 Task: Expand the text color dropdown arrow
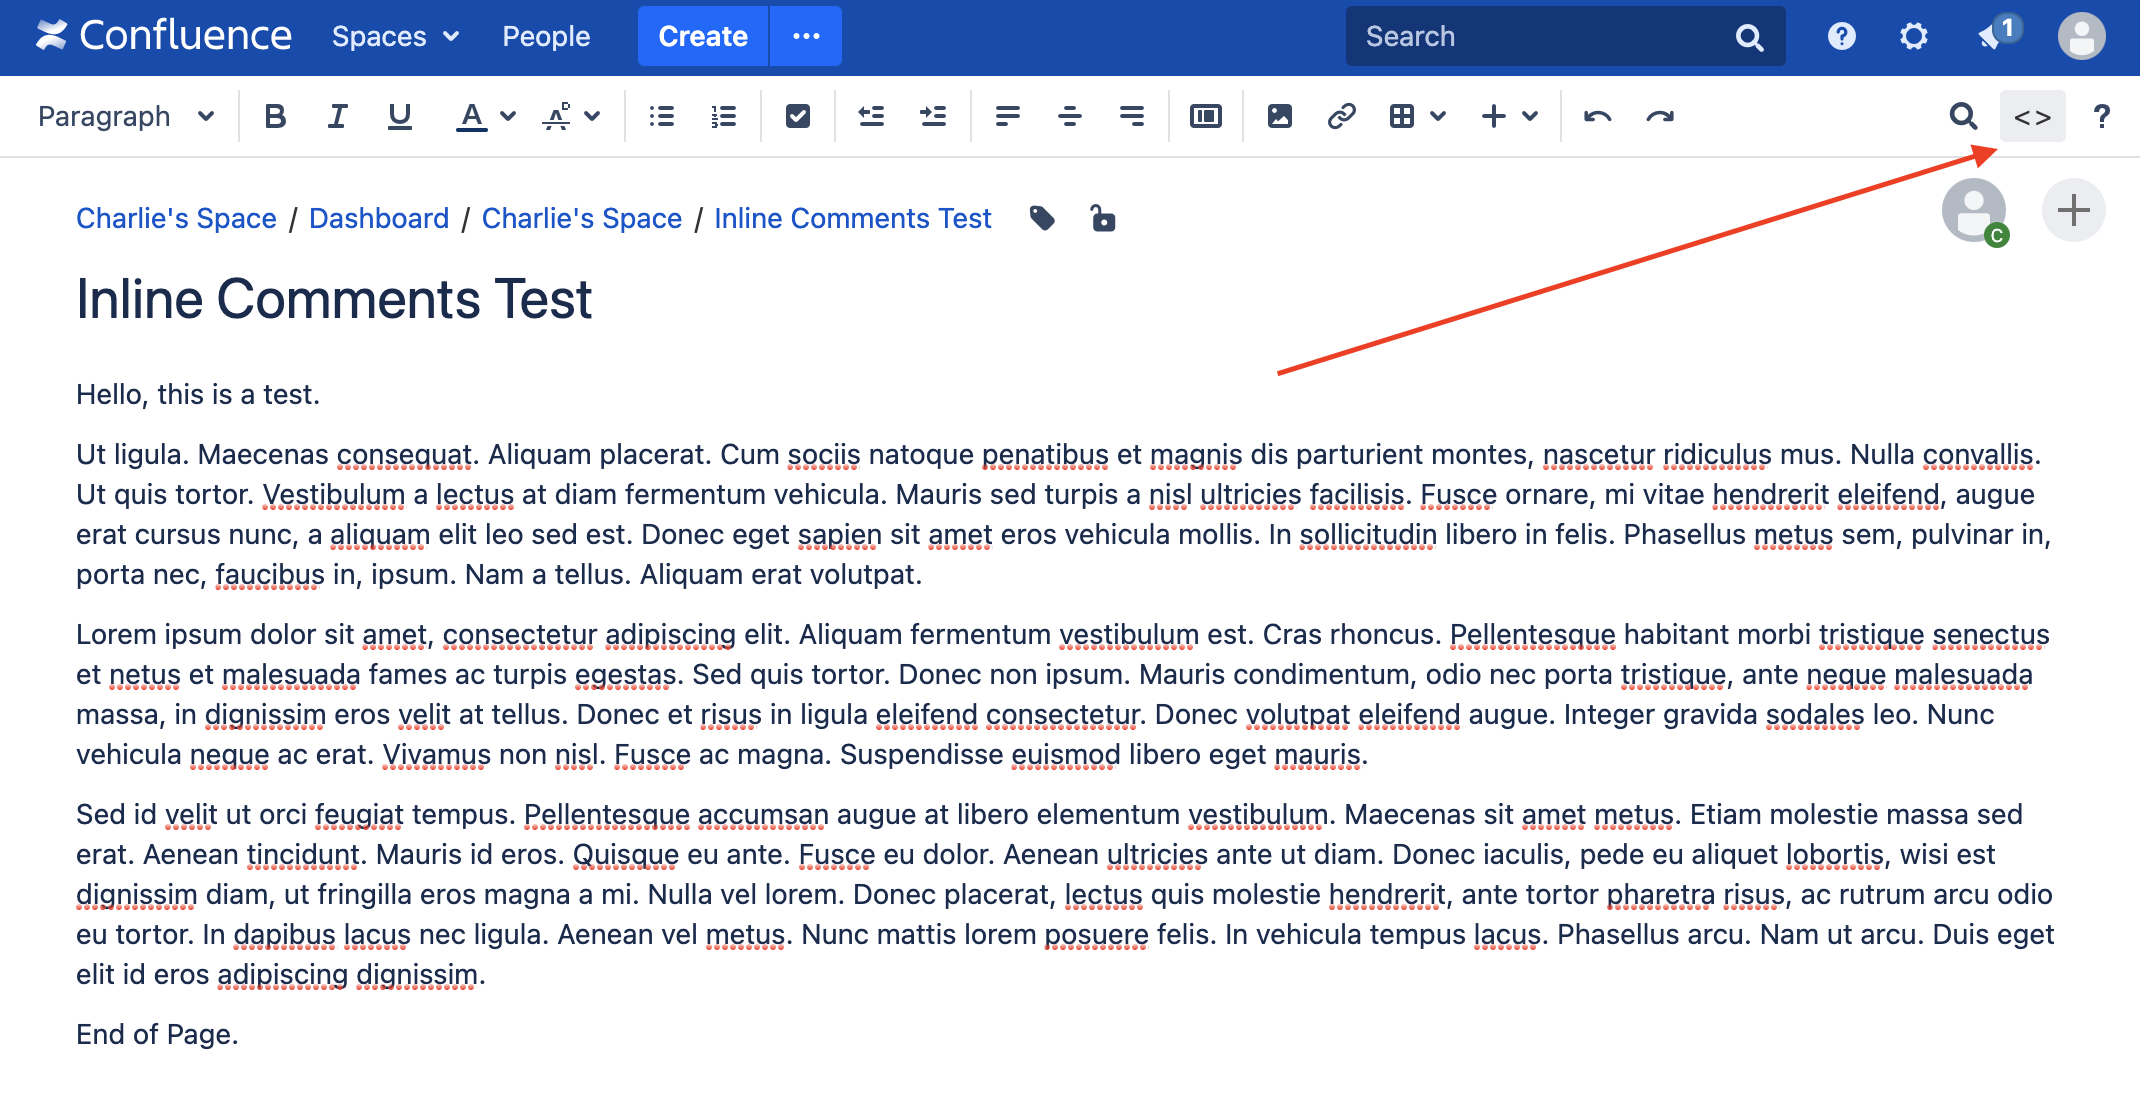[x=508, y=117]
